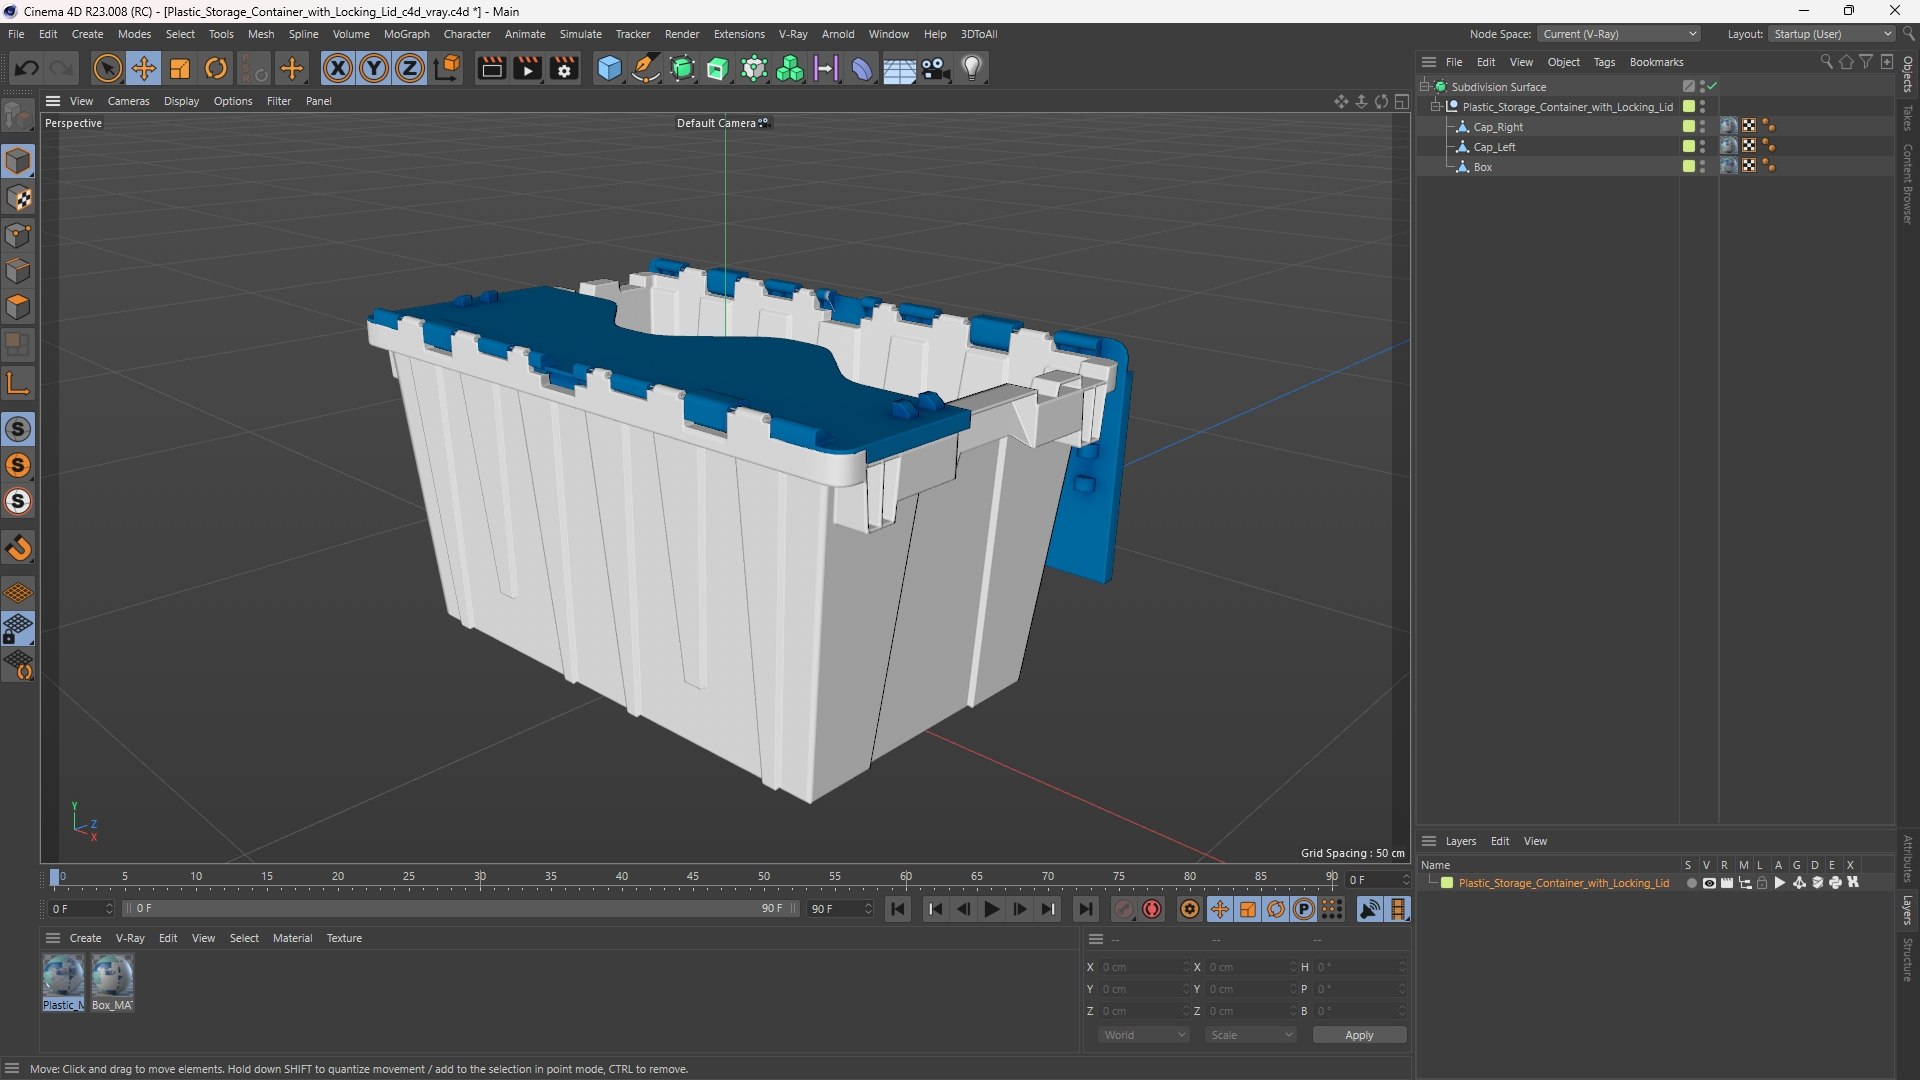This screenshot has width=1920, height=1080.
Task: Toggle visibility eye for layer row
Action: [x=1709, y=883]
